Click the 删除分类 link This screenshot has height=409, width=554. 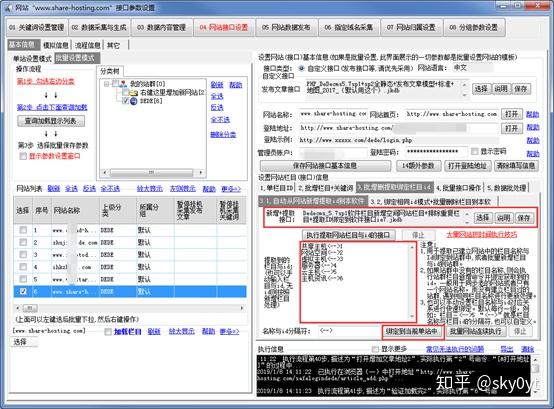point(223,134)
